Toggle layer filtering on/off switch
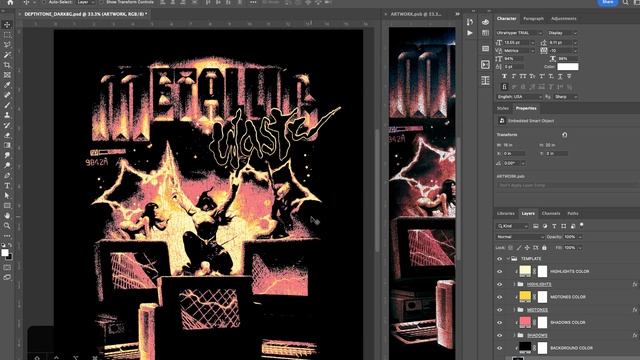 coord(582,225)
